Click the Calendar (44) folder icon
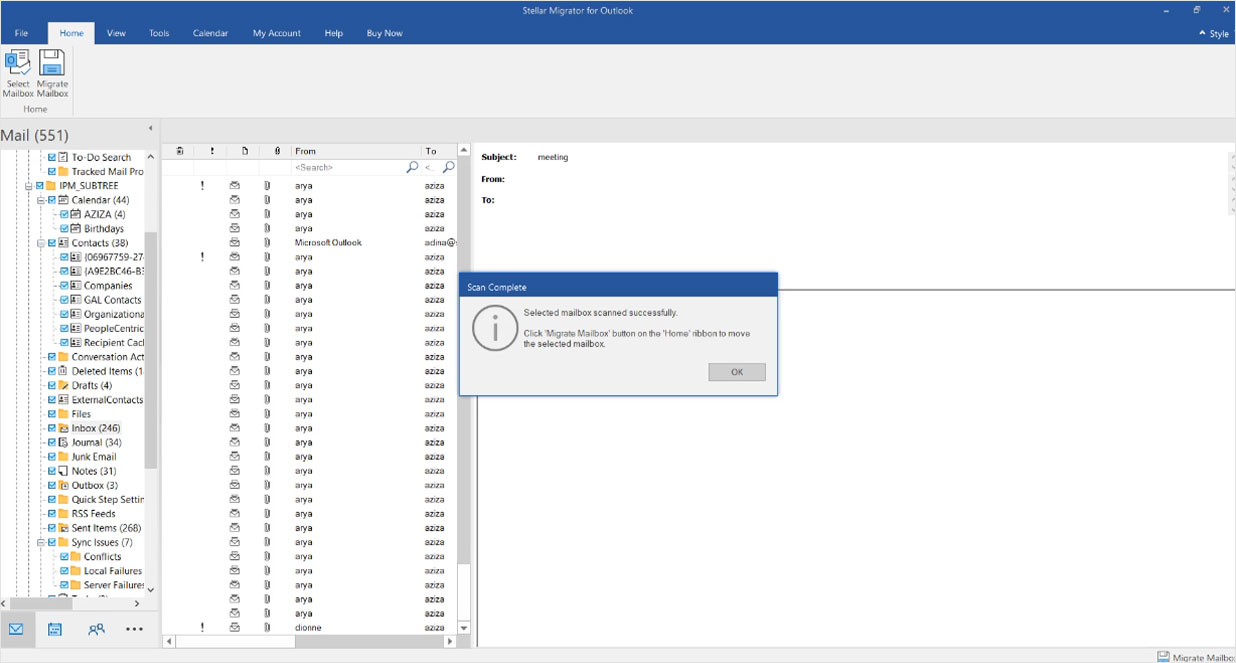Screen dimensions: 1236x663 point(64,200)
